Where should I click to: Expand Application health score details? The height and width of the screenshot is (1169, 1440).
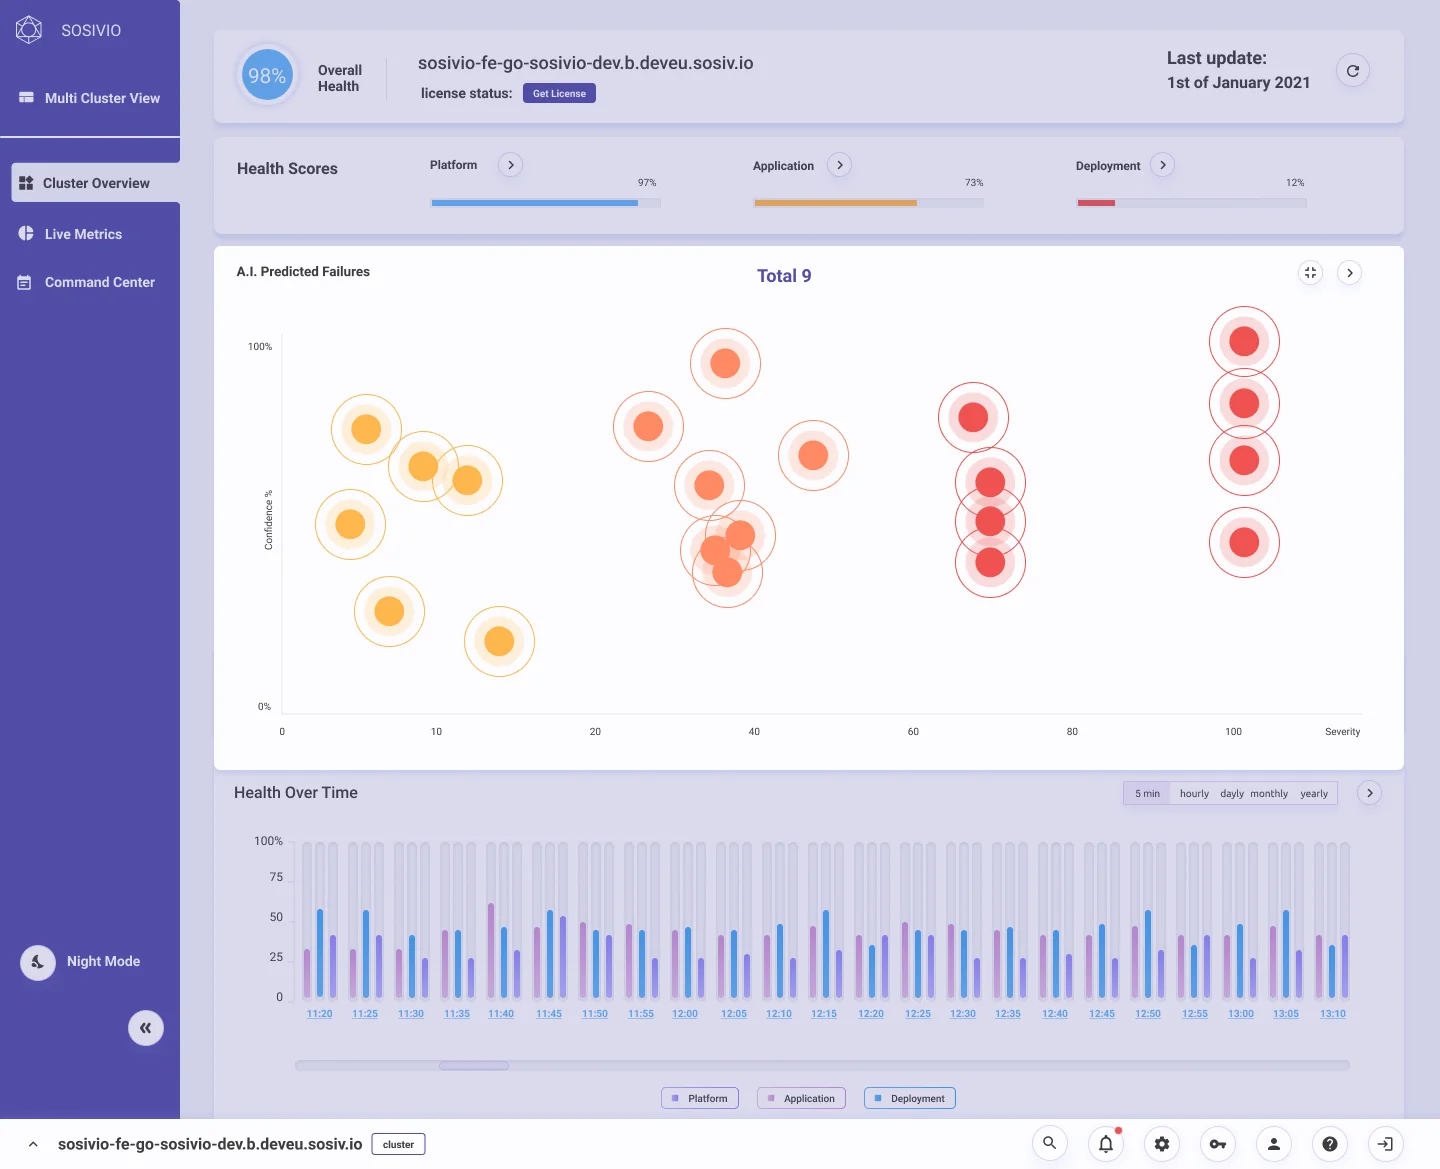tap(840, 165)
